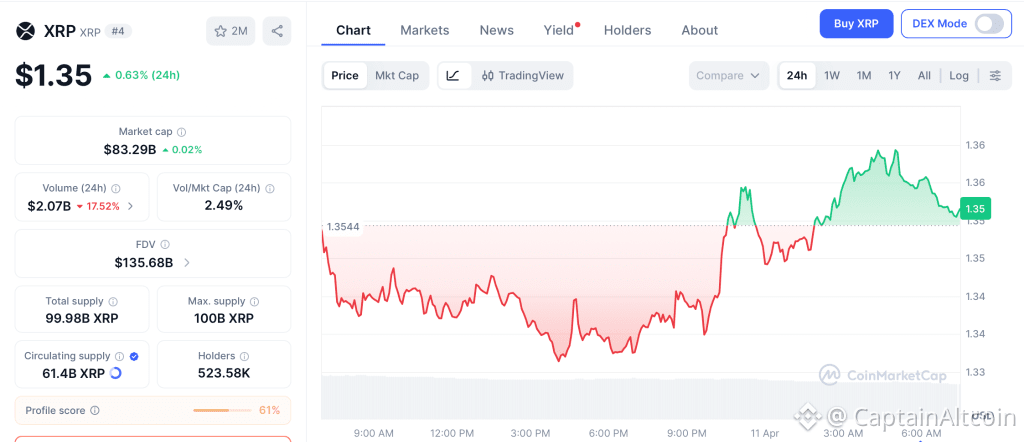Open the TradingView chart option

coord(522,75)
